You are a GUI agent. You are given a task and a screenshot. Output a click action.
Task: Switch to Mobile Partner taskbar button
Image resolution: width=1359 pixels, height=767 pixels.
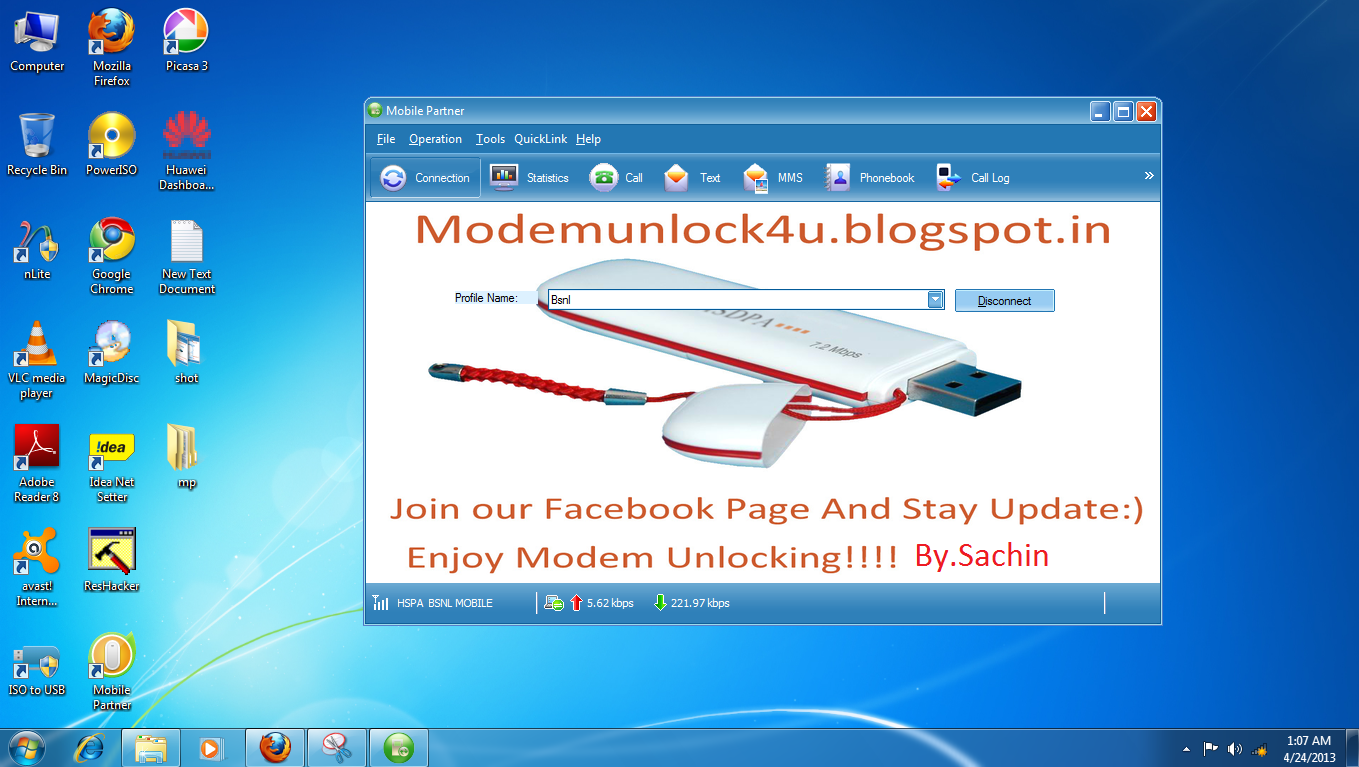coord(399,747)
